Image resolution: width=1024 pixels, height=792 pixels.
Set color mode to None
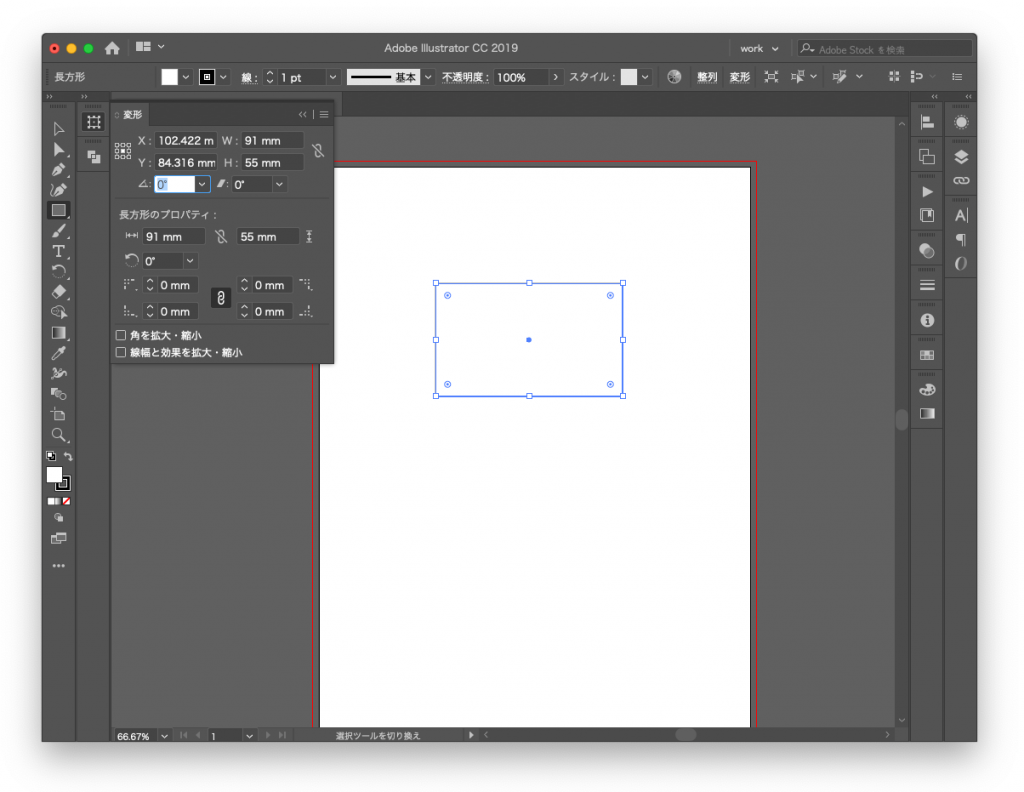coord(67,501)
